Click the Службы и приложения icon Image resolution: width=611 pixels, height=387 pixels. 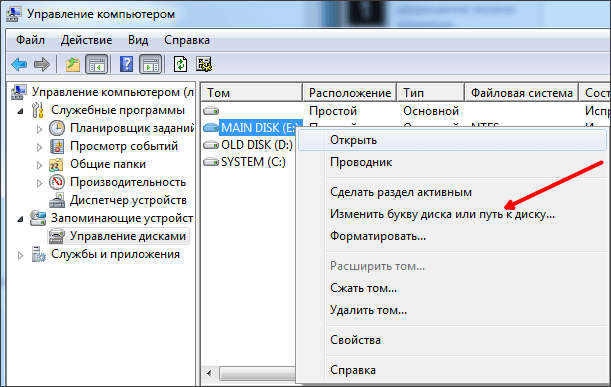click(x=38, y=254)
